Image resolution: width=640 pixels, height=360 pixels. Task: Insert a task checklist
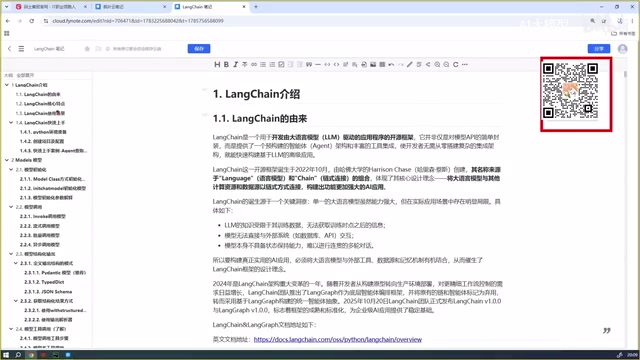click(x=281, y=64)
